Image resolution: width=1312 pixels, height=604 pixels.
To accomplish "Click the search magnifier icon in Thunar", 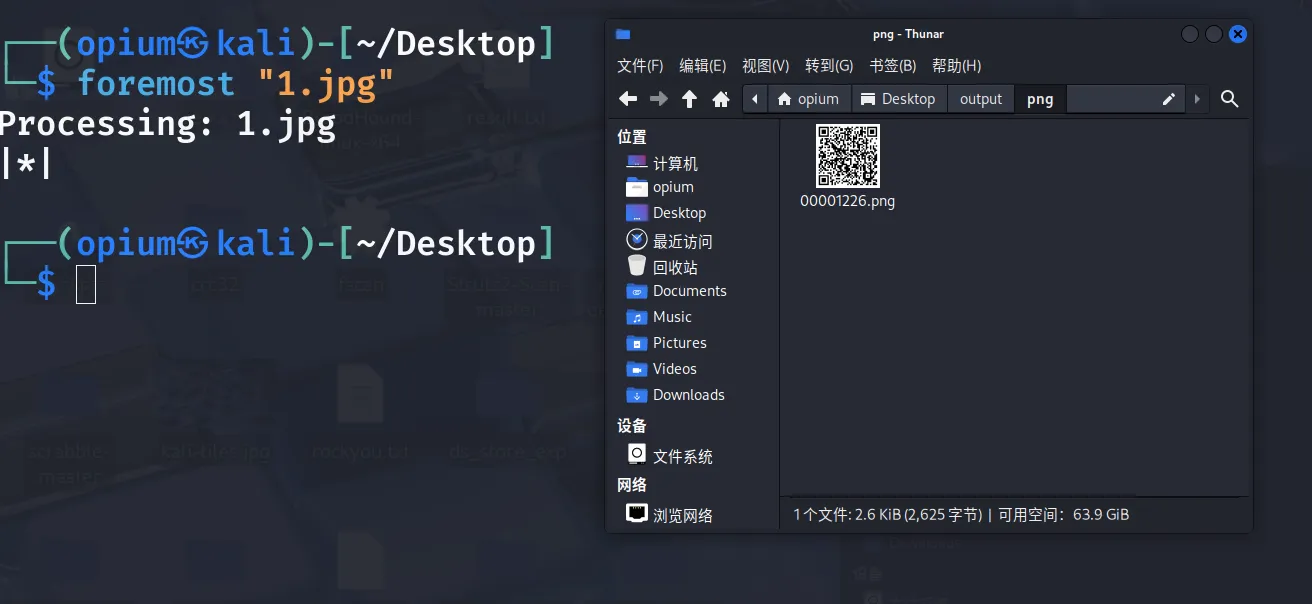I will tap(1230, 99).
